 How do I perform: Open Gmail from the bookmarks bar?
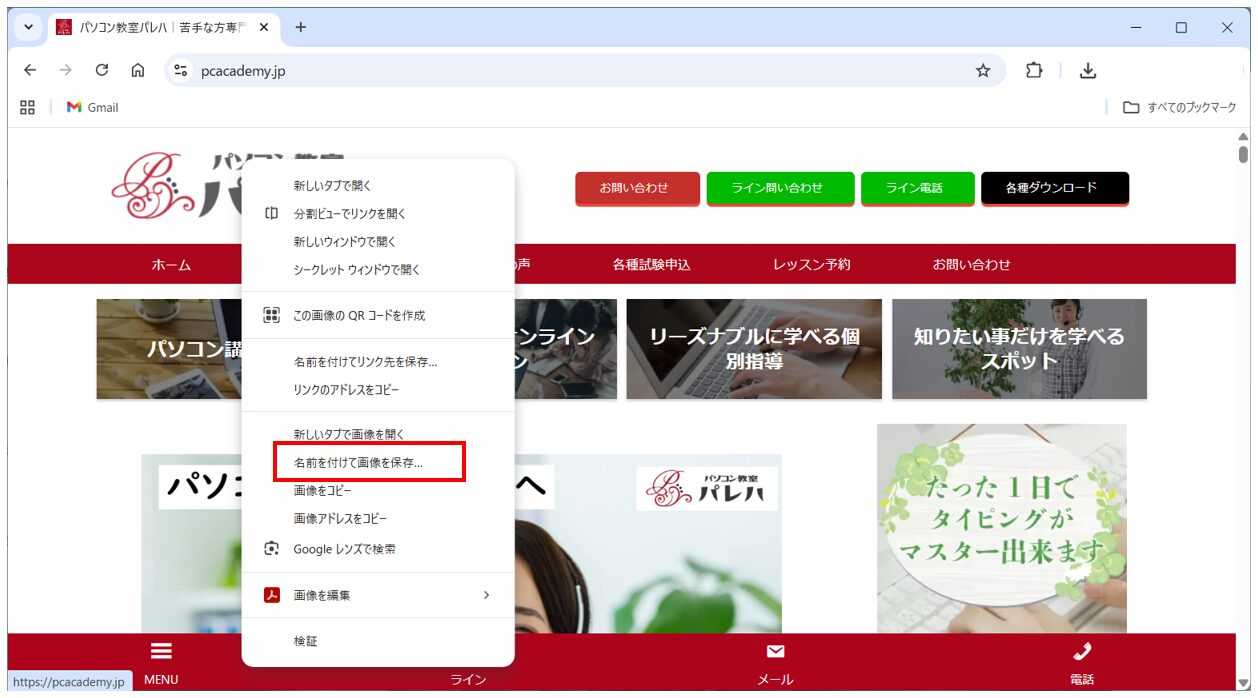pos(90,107)
